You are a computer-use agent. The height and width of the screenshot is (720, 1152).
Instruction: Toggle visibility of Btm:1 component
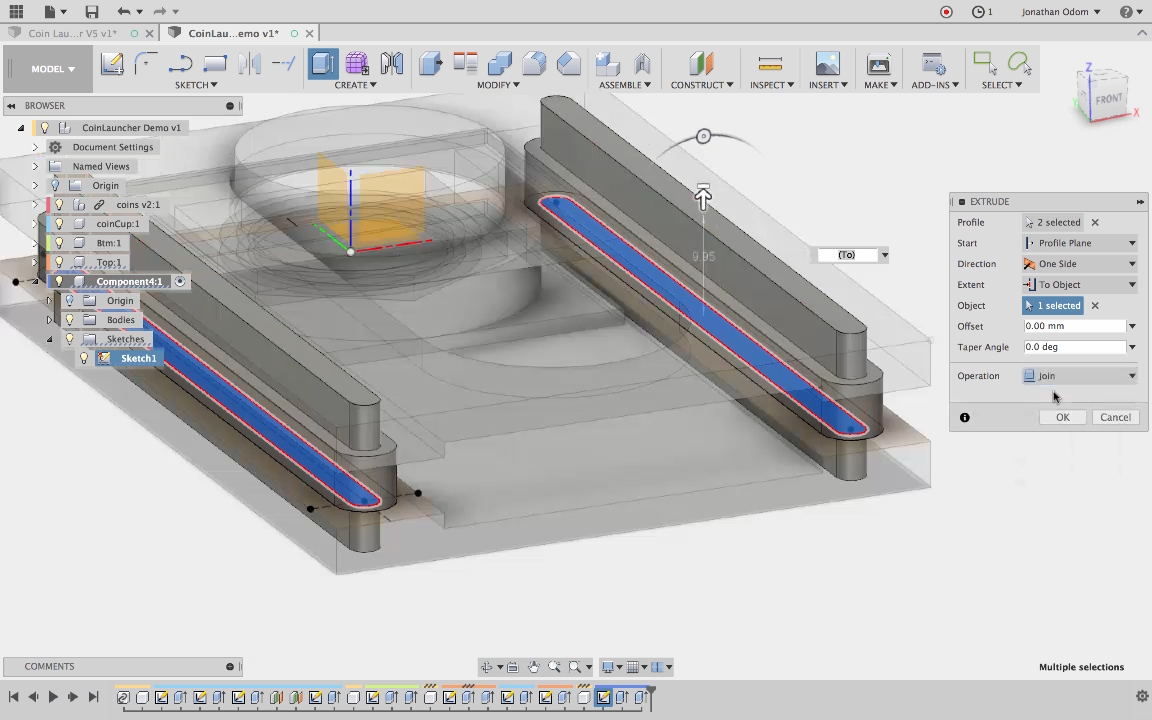tap(59, 243)
